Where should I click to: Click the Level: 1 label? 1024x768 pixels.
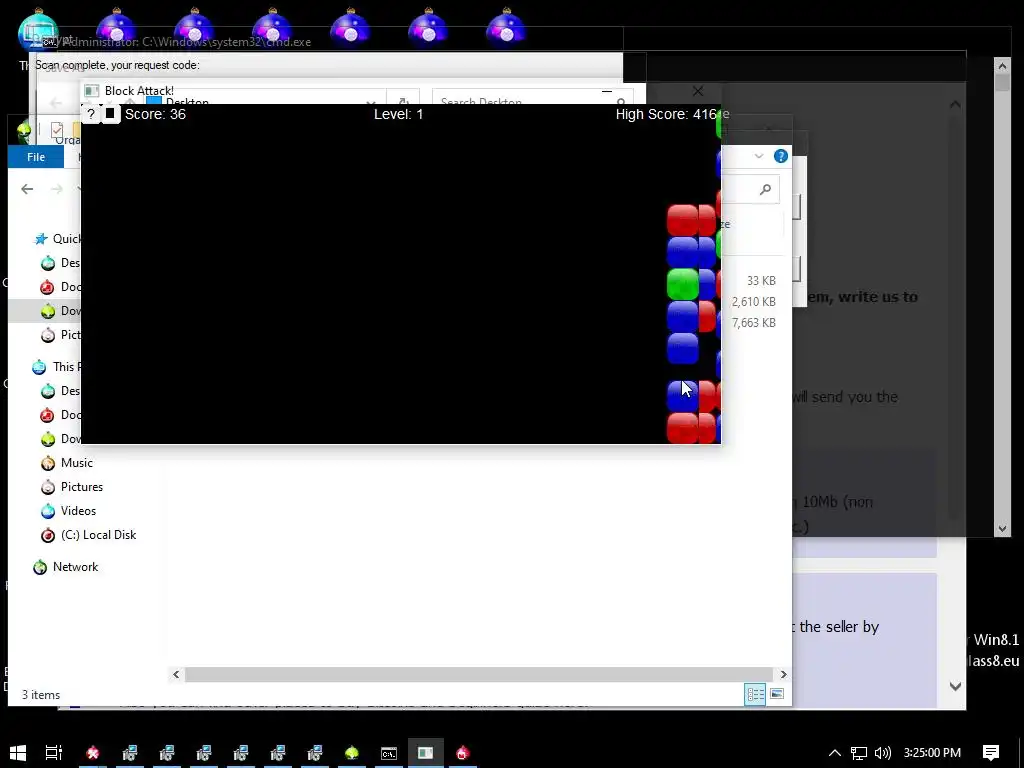pyautogui.click(x=398, y=114)
